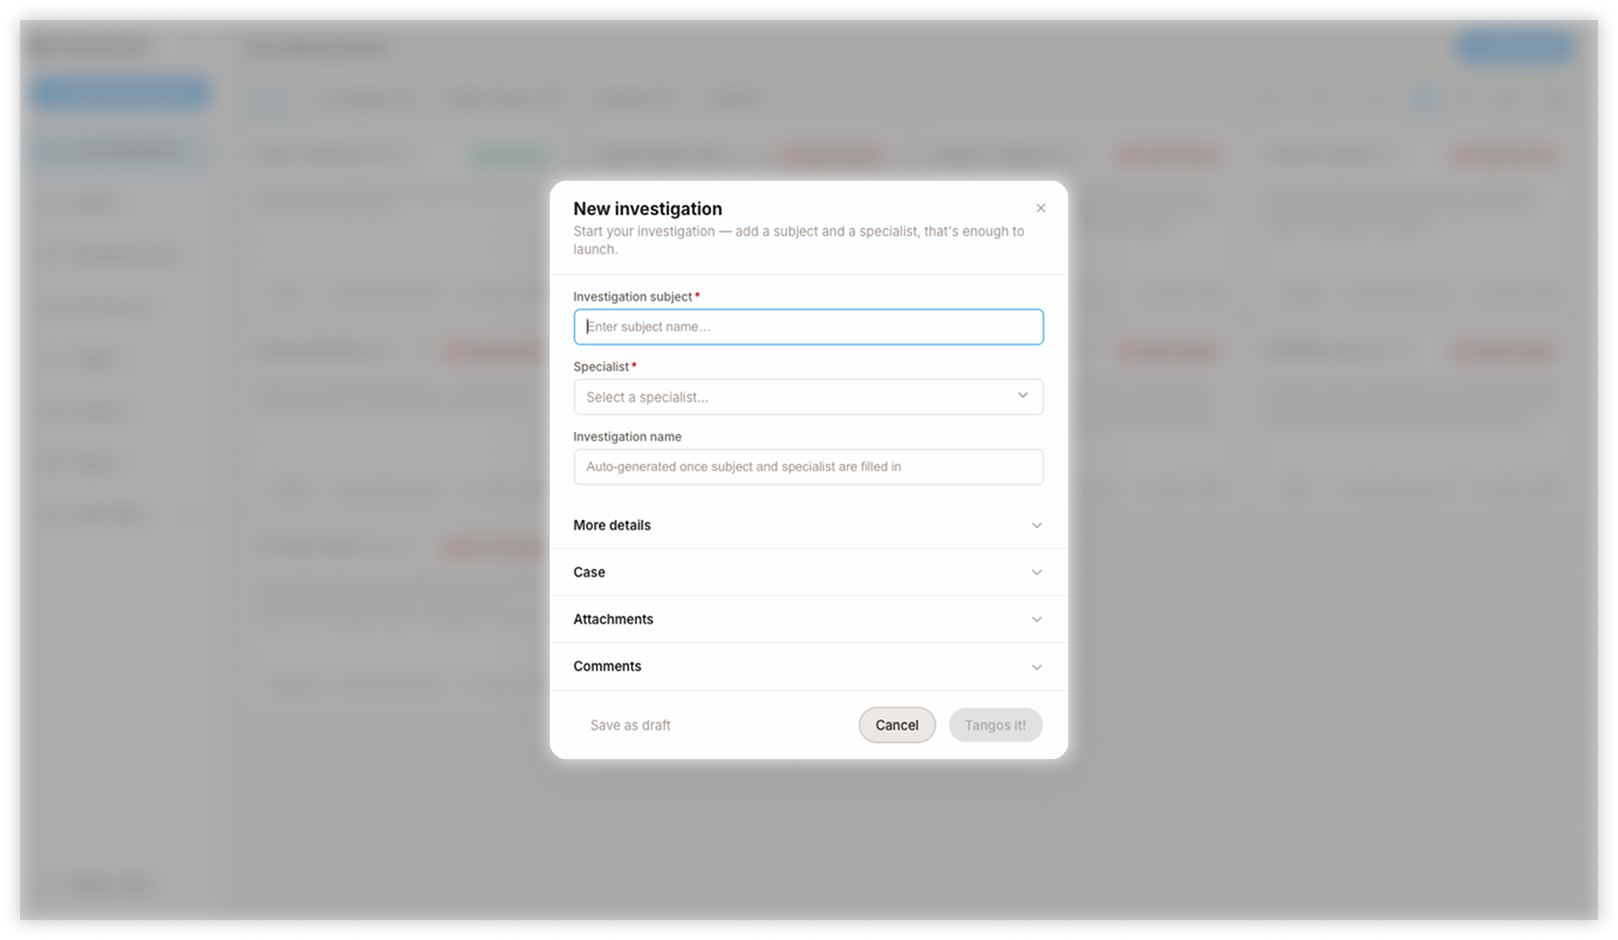Expand the Comments section
The image size is (1618, 940).
[x=808, y=666]
